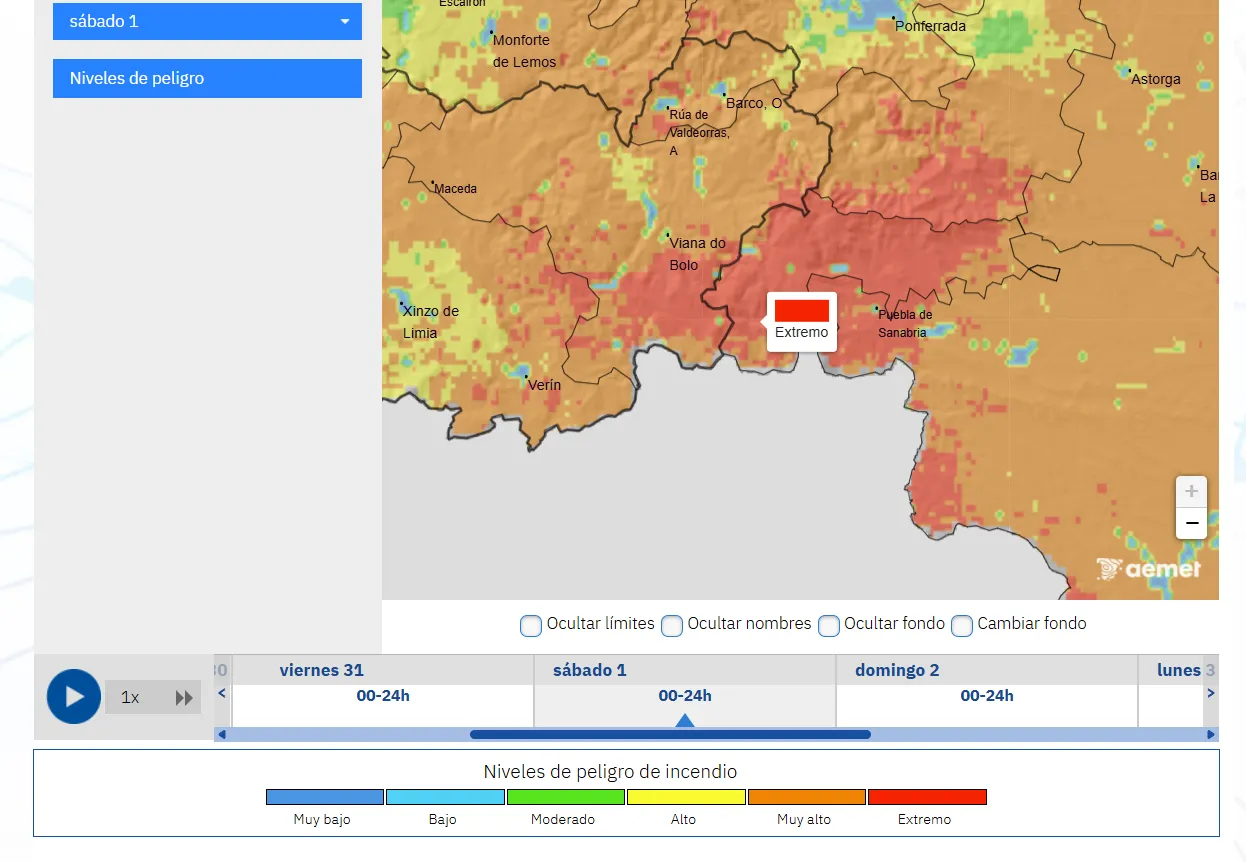Tick the Ocultar nombres checkbox

672,626
